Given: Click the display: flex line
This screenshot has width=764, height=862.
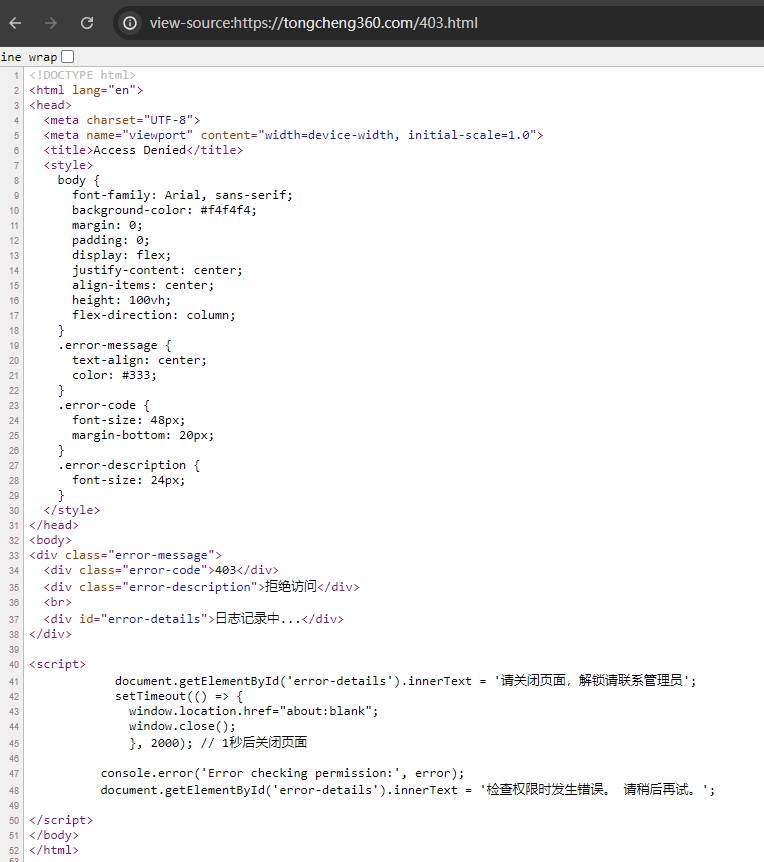Looking at the screenshot, I should [121, 255].
